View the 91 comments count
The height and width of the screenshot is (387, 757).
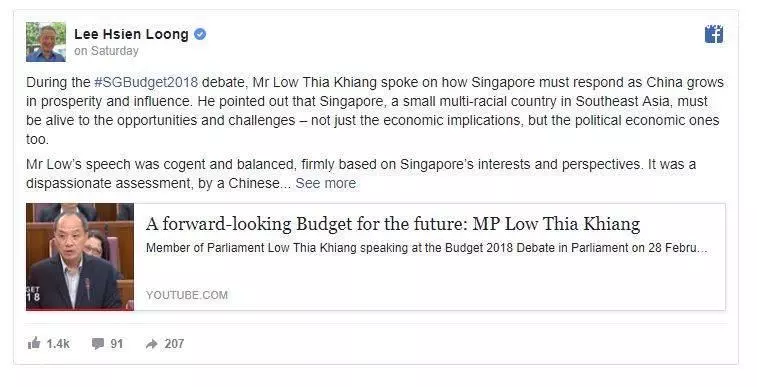(x=116, y=344)
